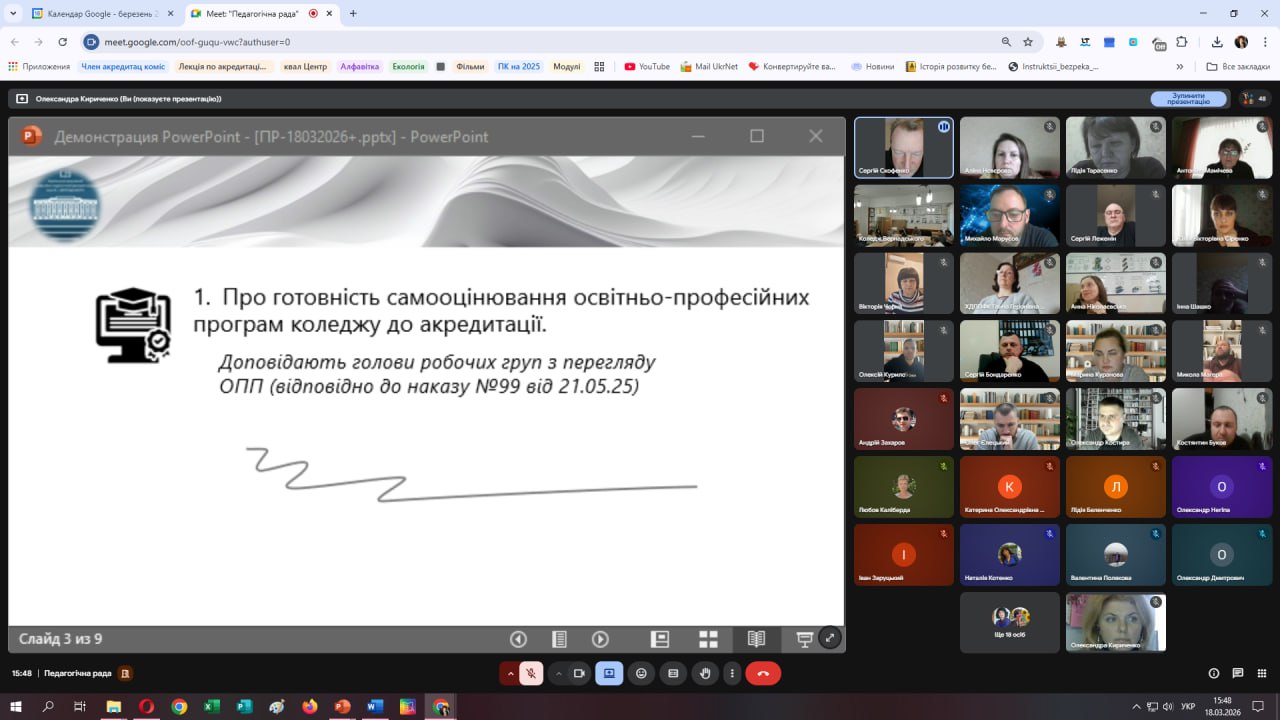The image size is (1280, 720).
Task: Click Сергій Скофенко's participant video tile
Action: [x=903, y=147]
